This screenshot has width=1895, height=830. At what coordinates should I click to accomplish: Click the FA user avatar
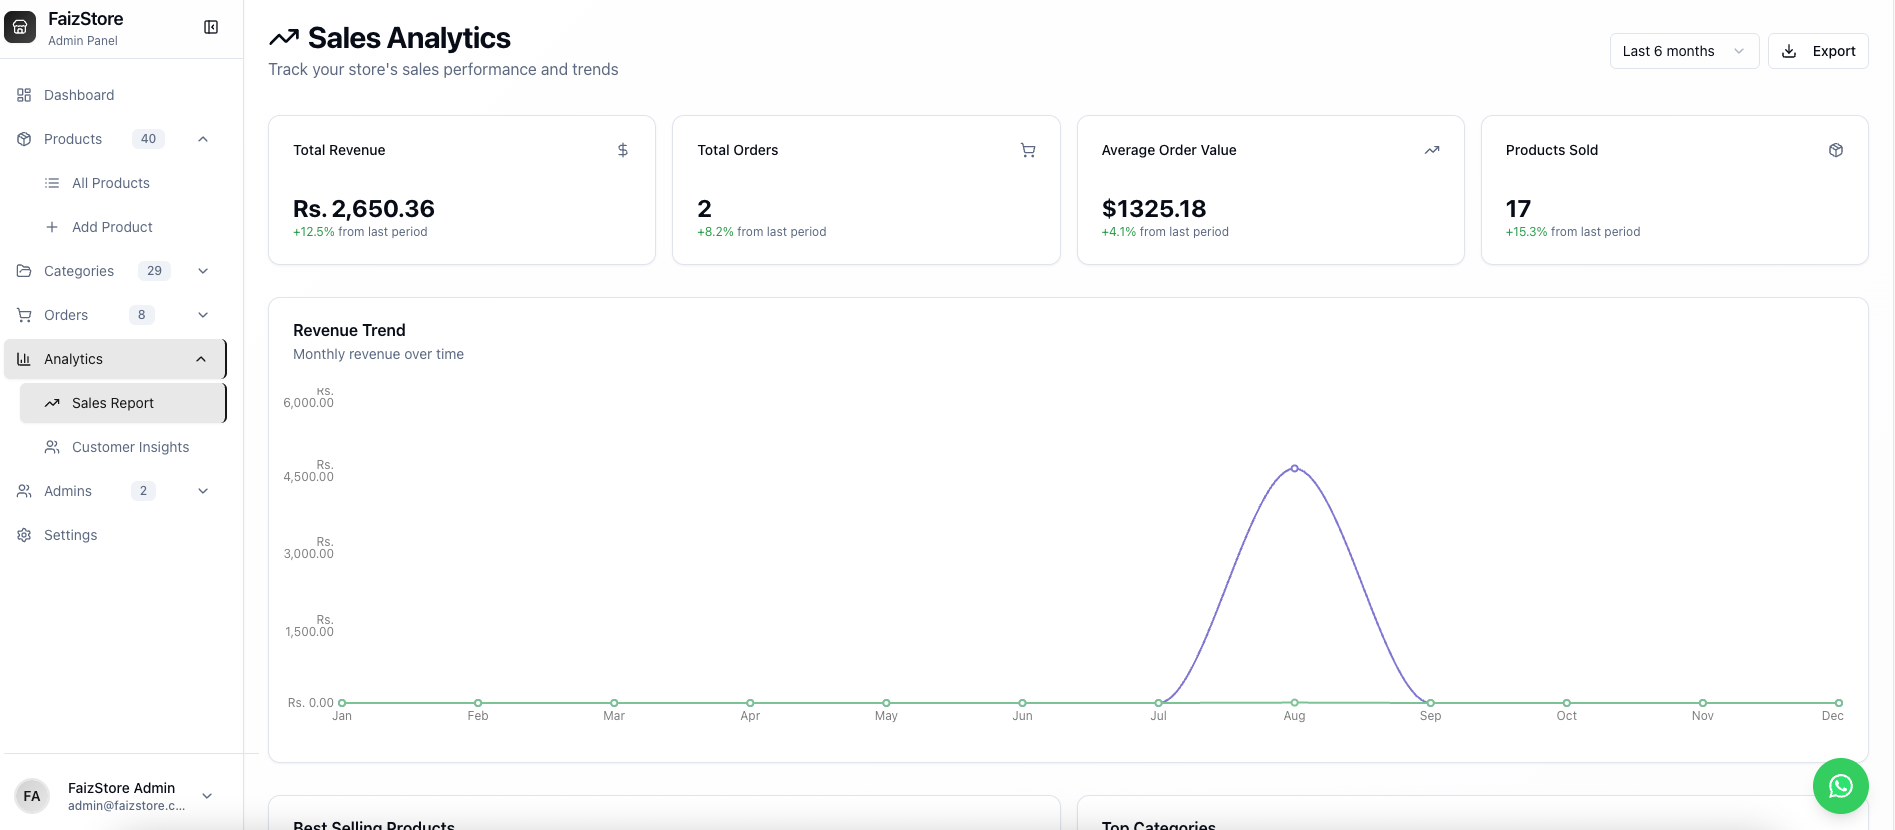32,796
